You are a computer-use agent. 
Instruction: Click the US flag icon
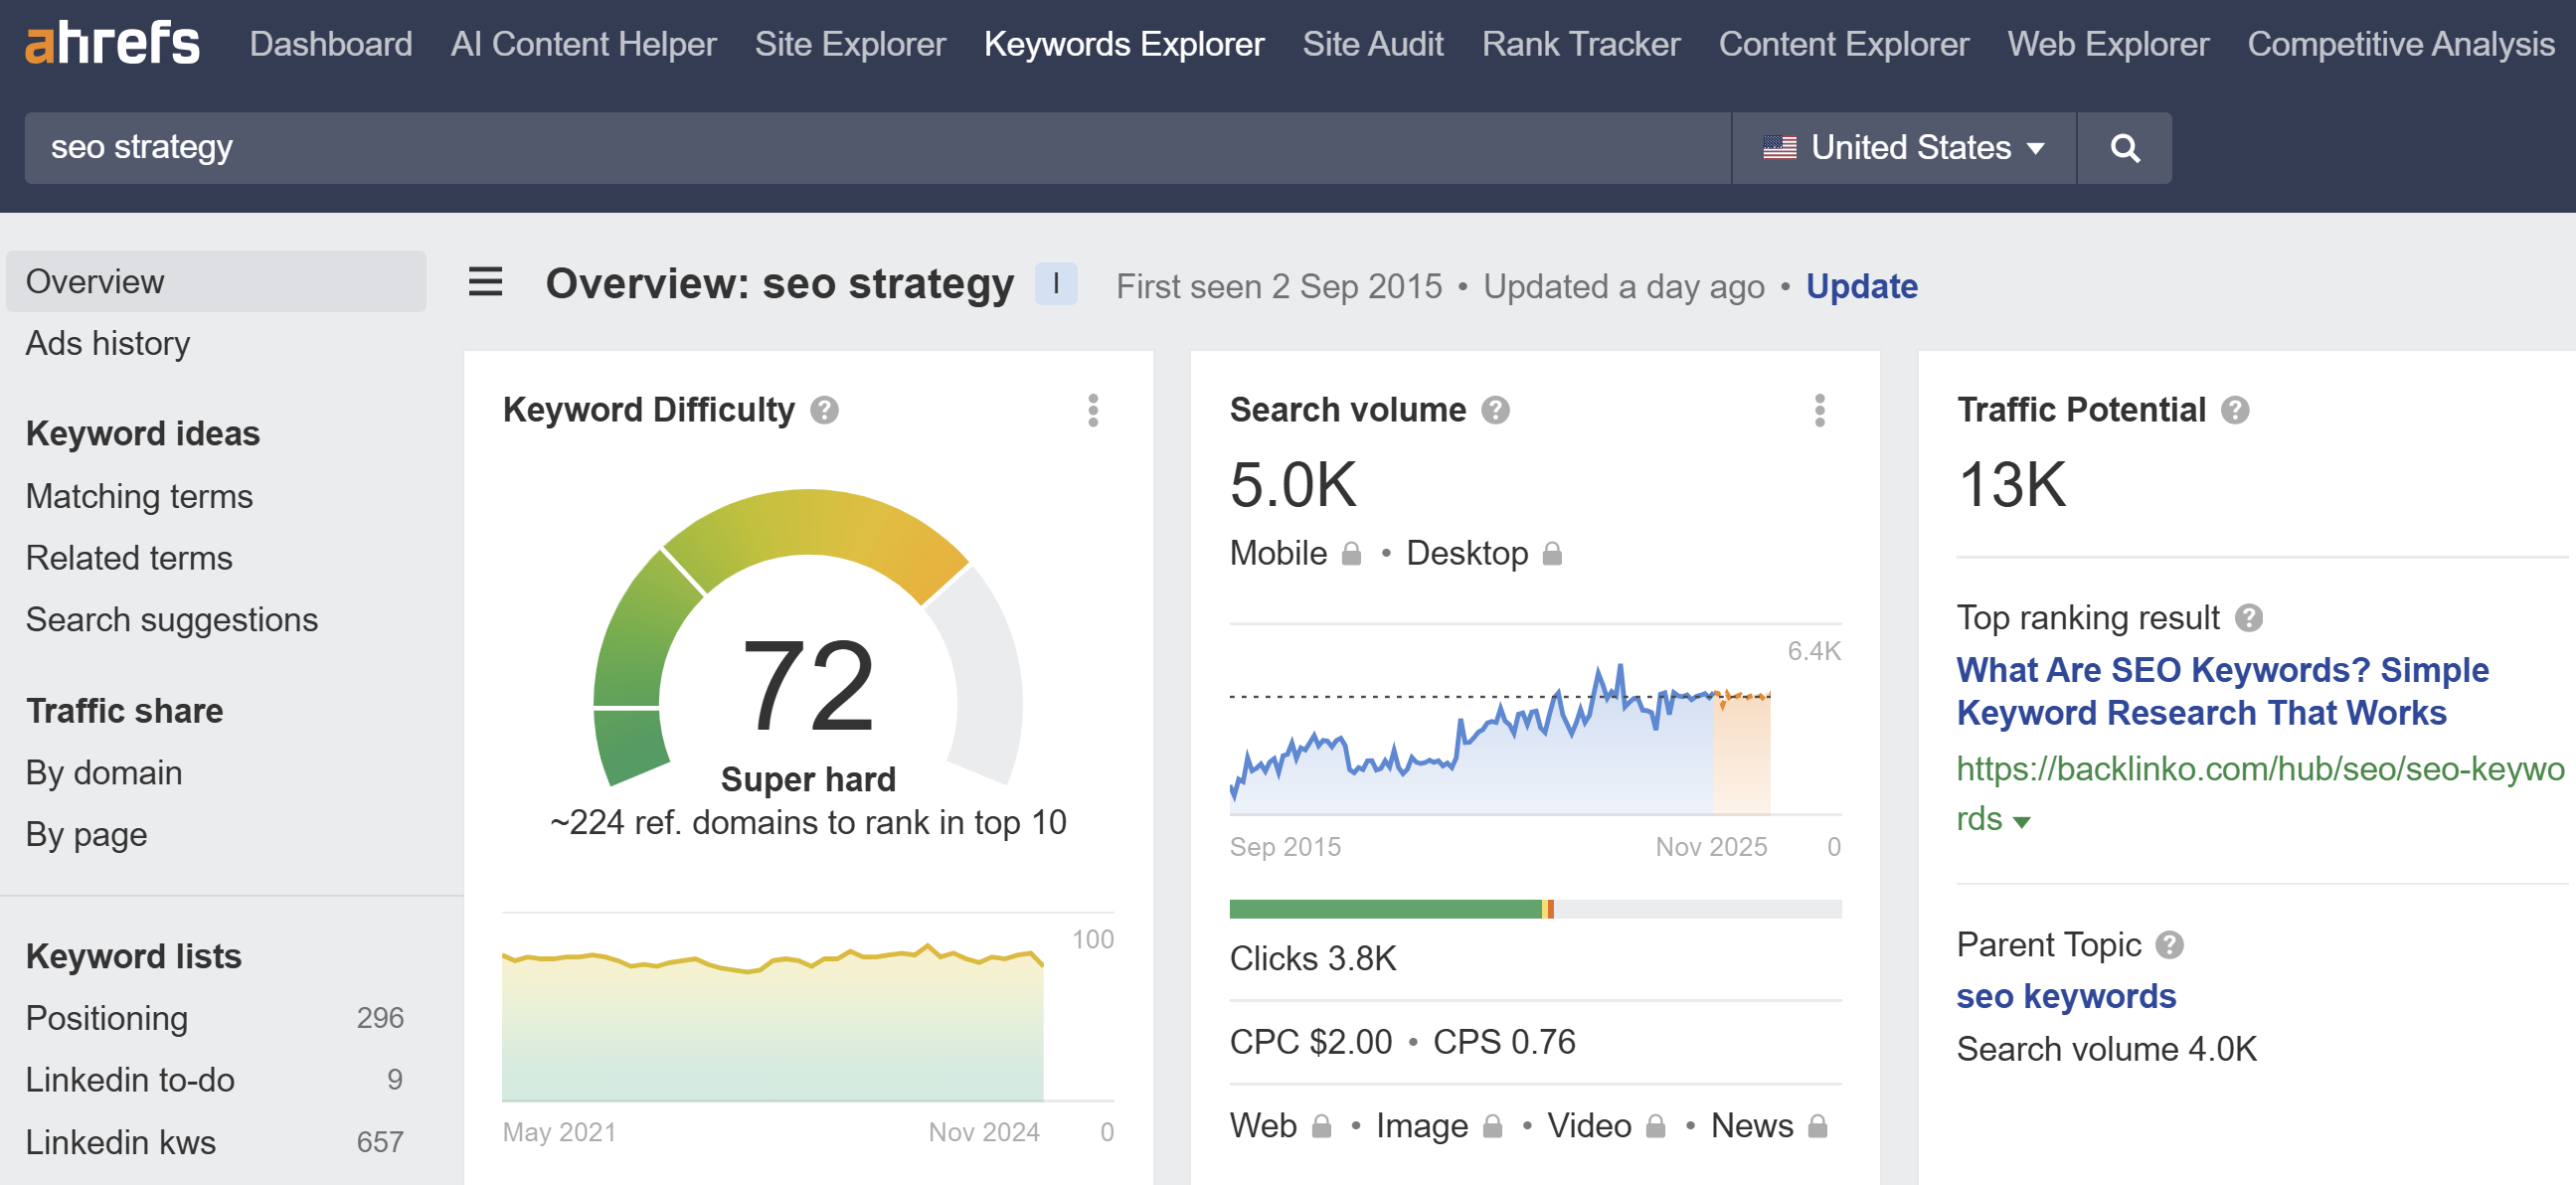pyautogui.click(x=1779, y=148)
